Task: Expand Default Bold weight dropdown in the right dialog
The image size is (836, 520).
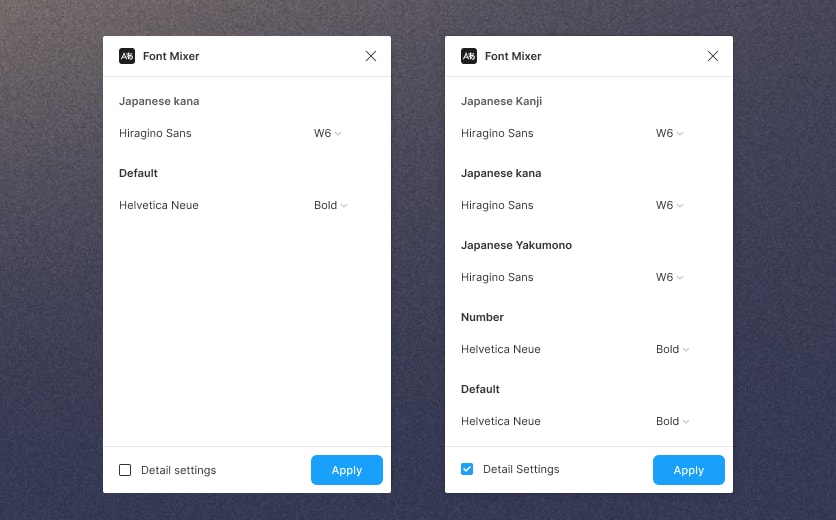Action: coord(672,421)
